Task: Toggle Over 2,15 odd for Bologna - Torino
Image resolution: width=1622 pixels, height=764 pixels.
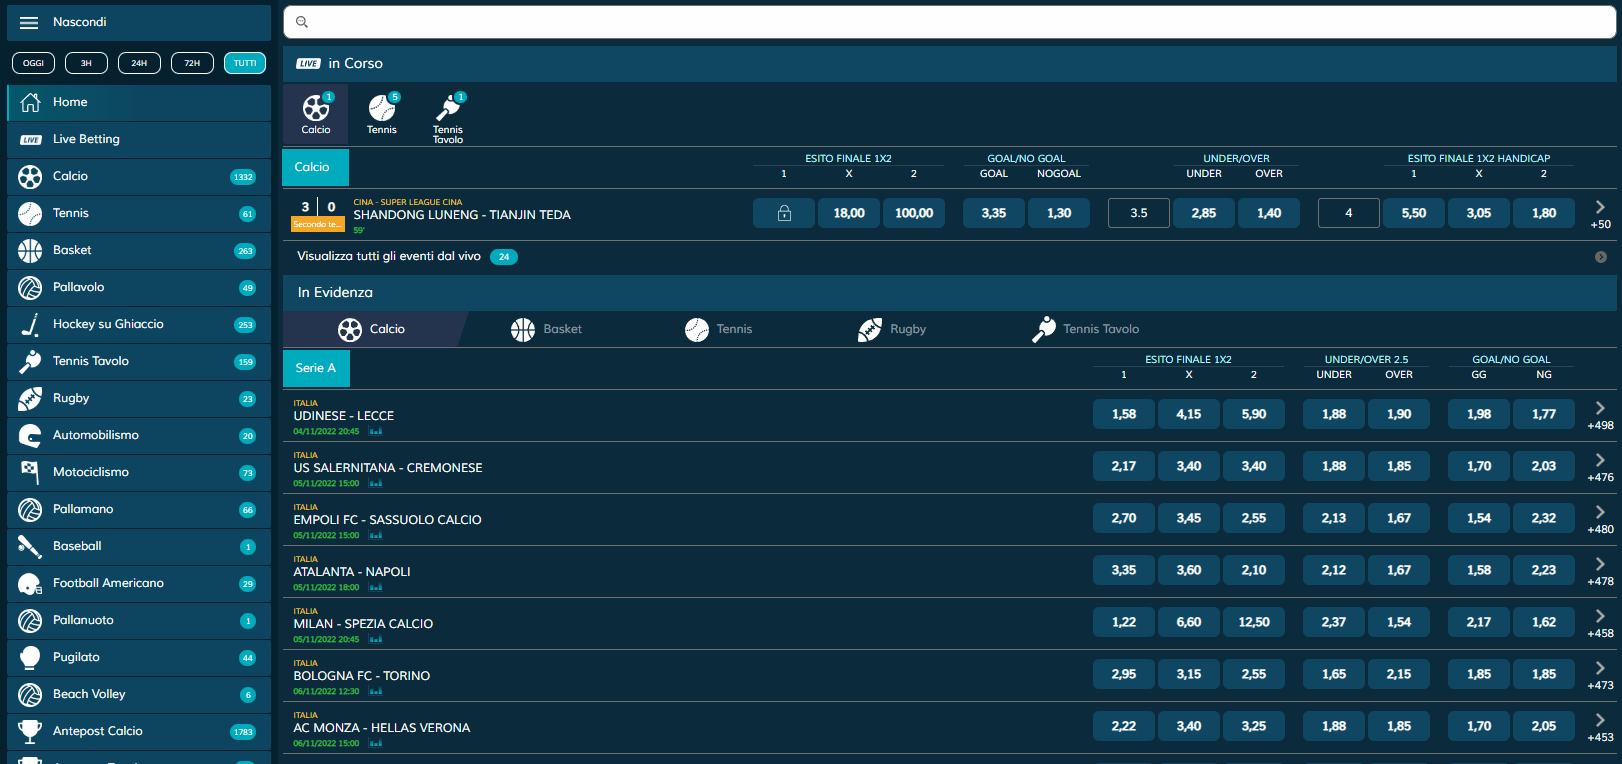Action: coord(1399,674)
